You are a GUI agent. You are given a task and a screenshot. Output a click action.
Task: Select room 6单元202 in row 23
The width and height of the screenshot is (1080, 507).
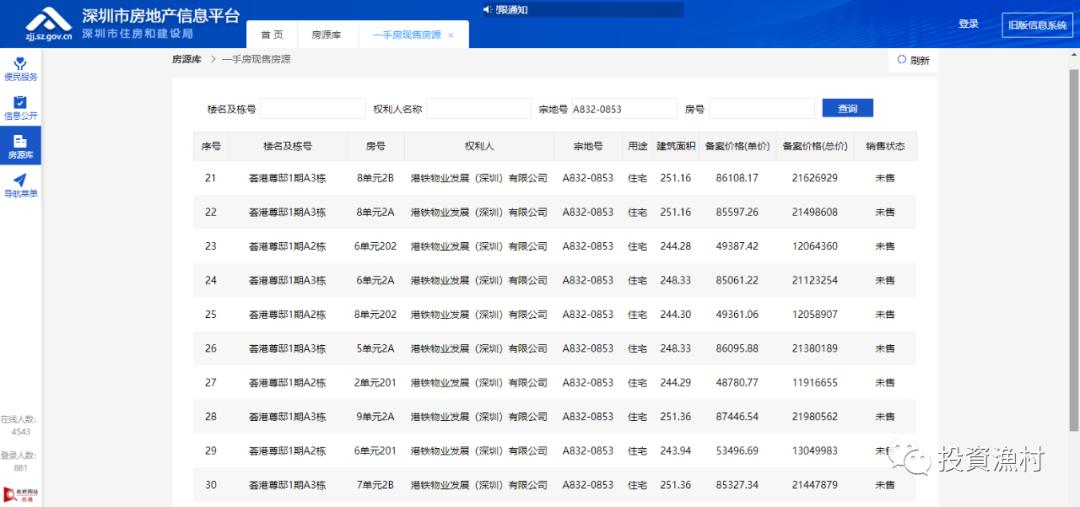tap(375, 247)
